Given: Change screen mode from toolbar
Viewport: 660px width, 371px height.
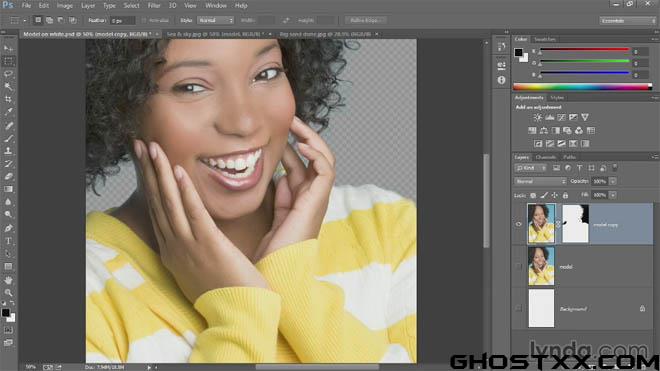Looking at the screenshot, I should pos(8,343).
